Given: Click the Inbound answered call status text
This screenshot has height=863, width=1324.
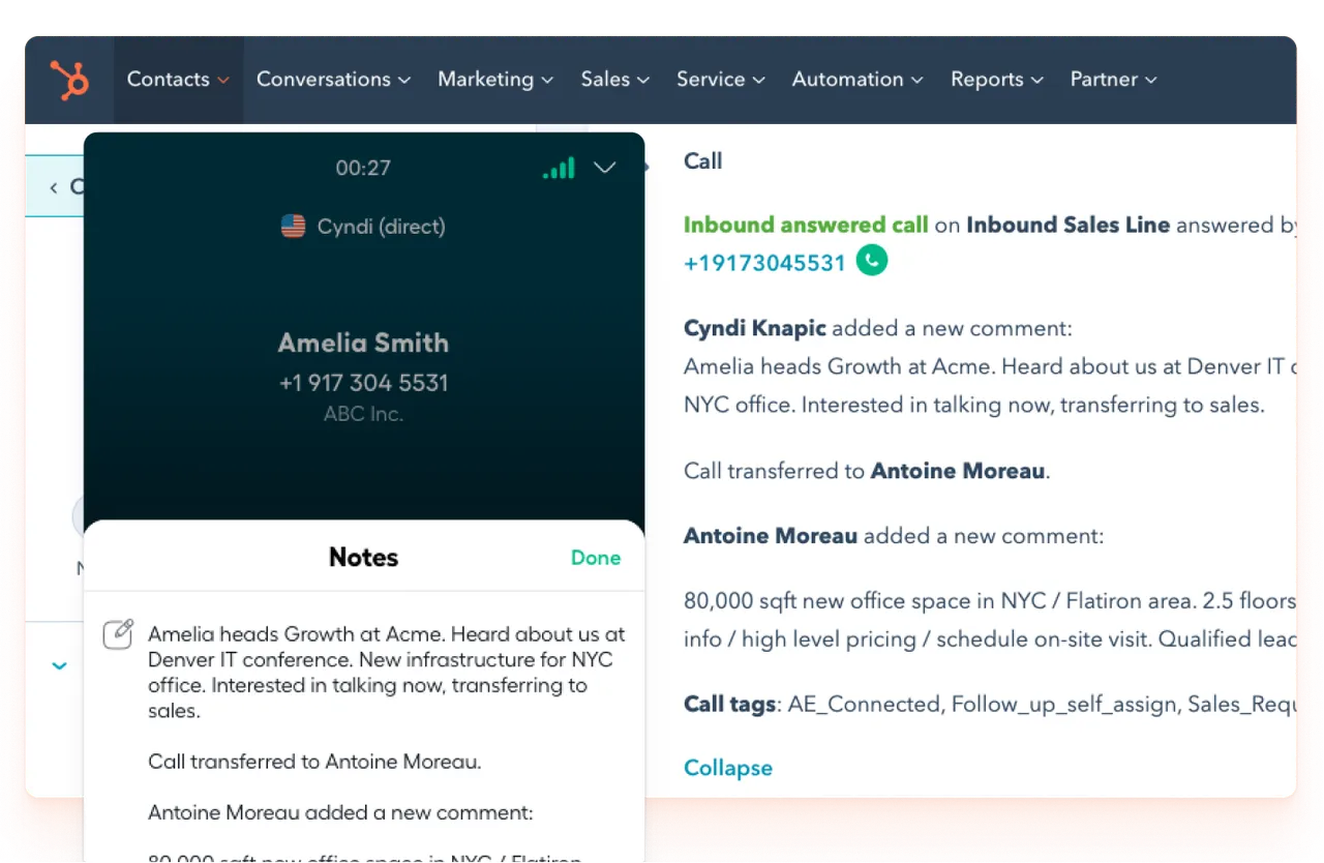Looking at the screenshot, I should (x=806, y=225).
